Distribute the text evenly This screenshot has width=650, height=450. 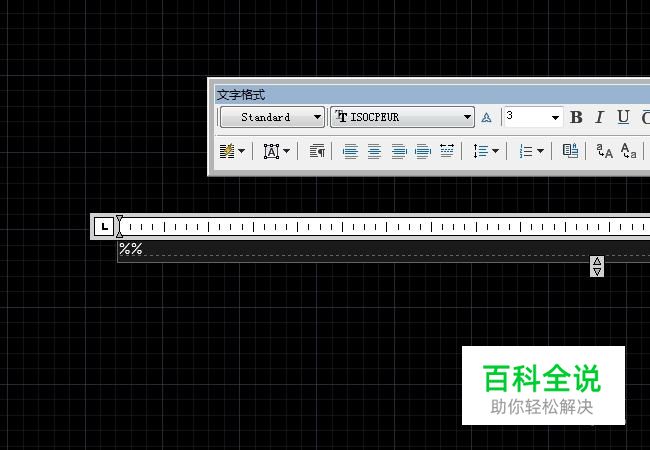446,150
